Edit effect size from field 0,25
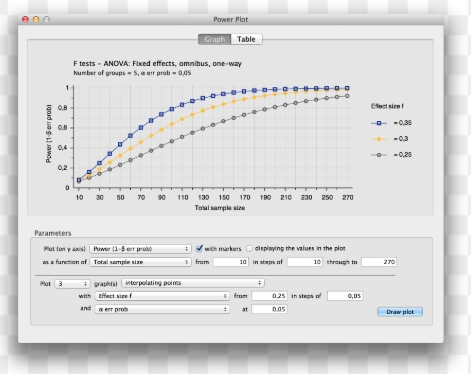 (269, 296)
